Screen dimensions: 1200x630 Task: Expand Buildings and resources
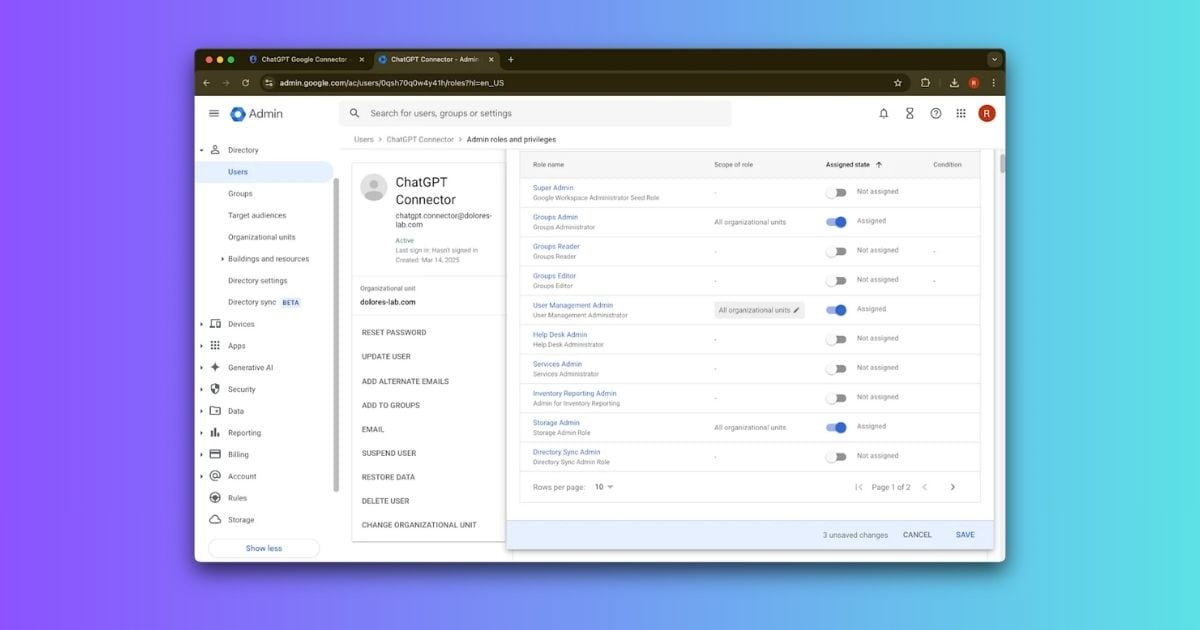221,259
